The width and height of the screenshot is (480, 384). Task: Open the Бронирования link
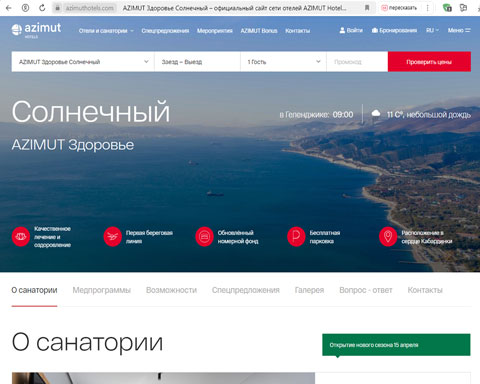pos(394,30)
